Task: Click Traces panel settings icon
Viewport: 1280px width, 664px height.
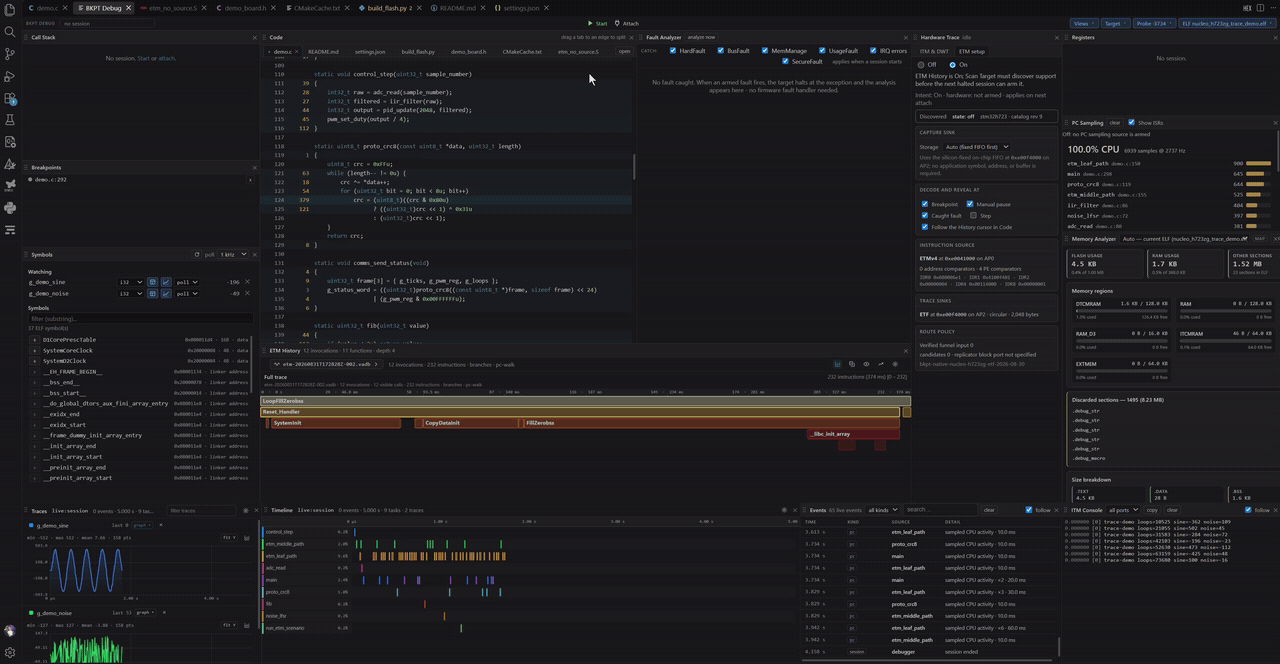Action: [246, 511]
